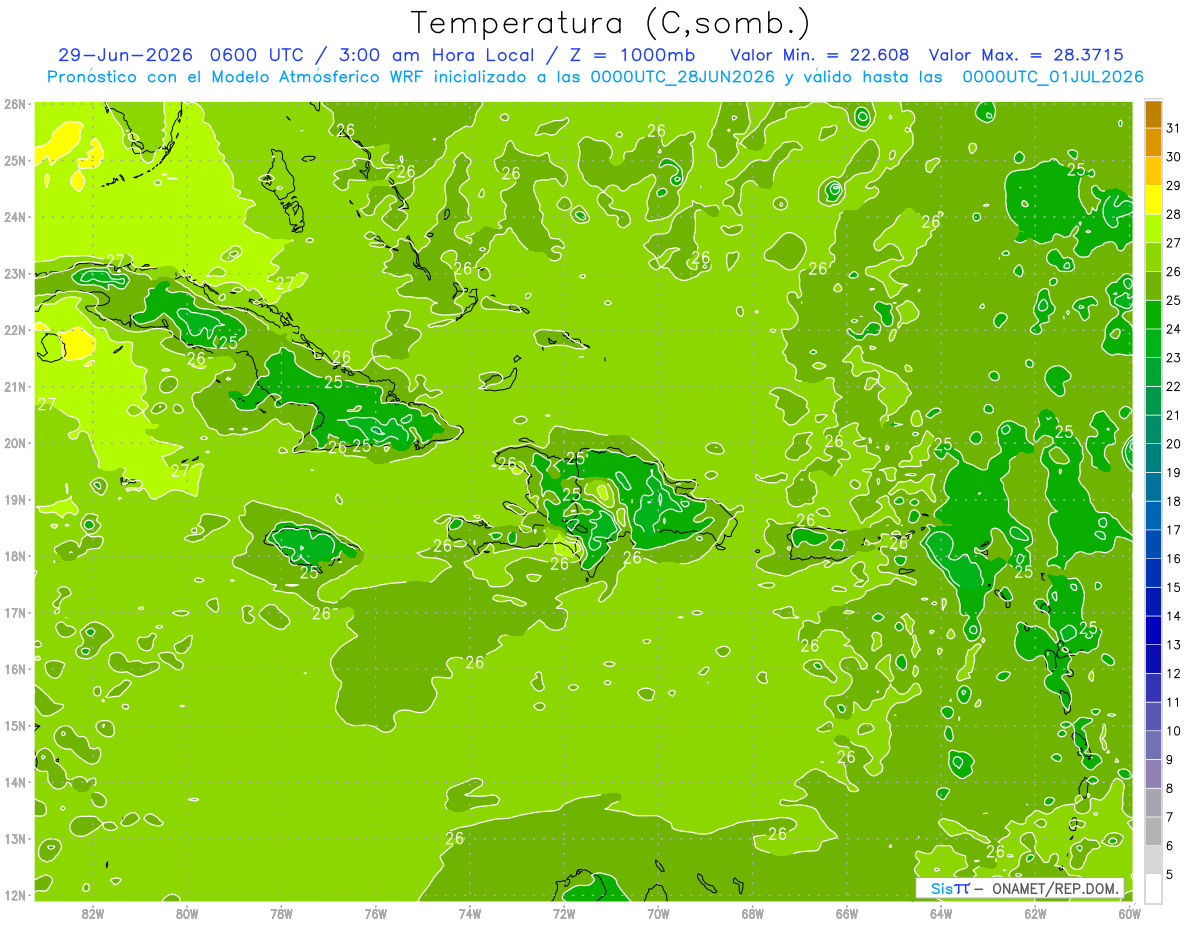Click the color scale label 15
The width and height of the screenshot is (1200, 927).
pyautogui.click(x=1173, y=587)
